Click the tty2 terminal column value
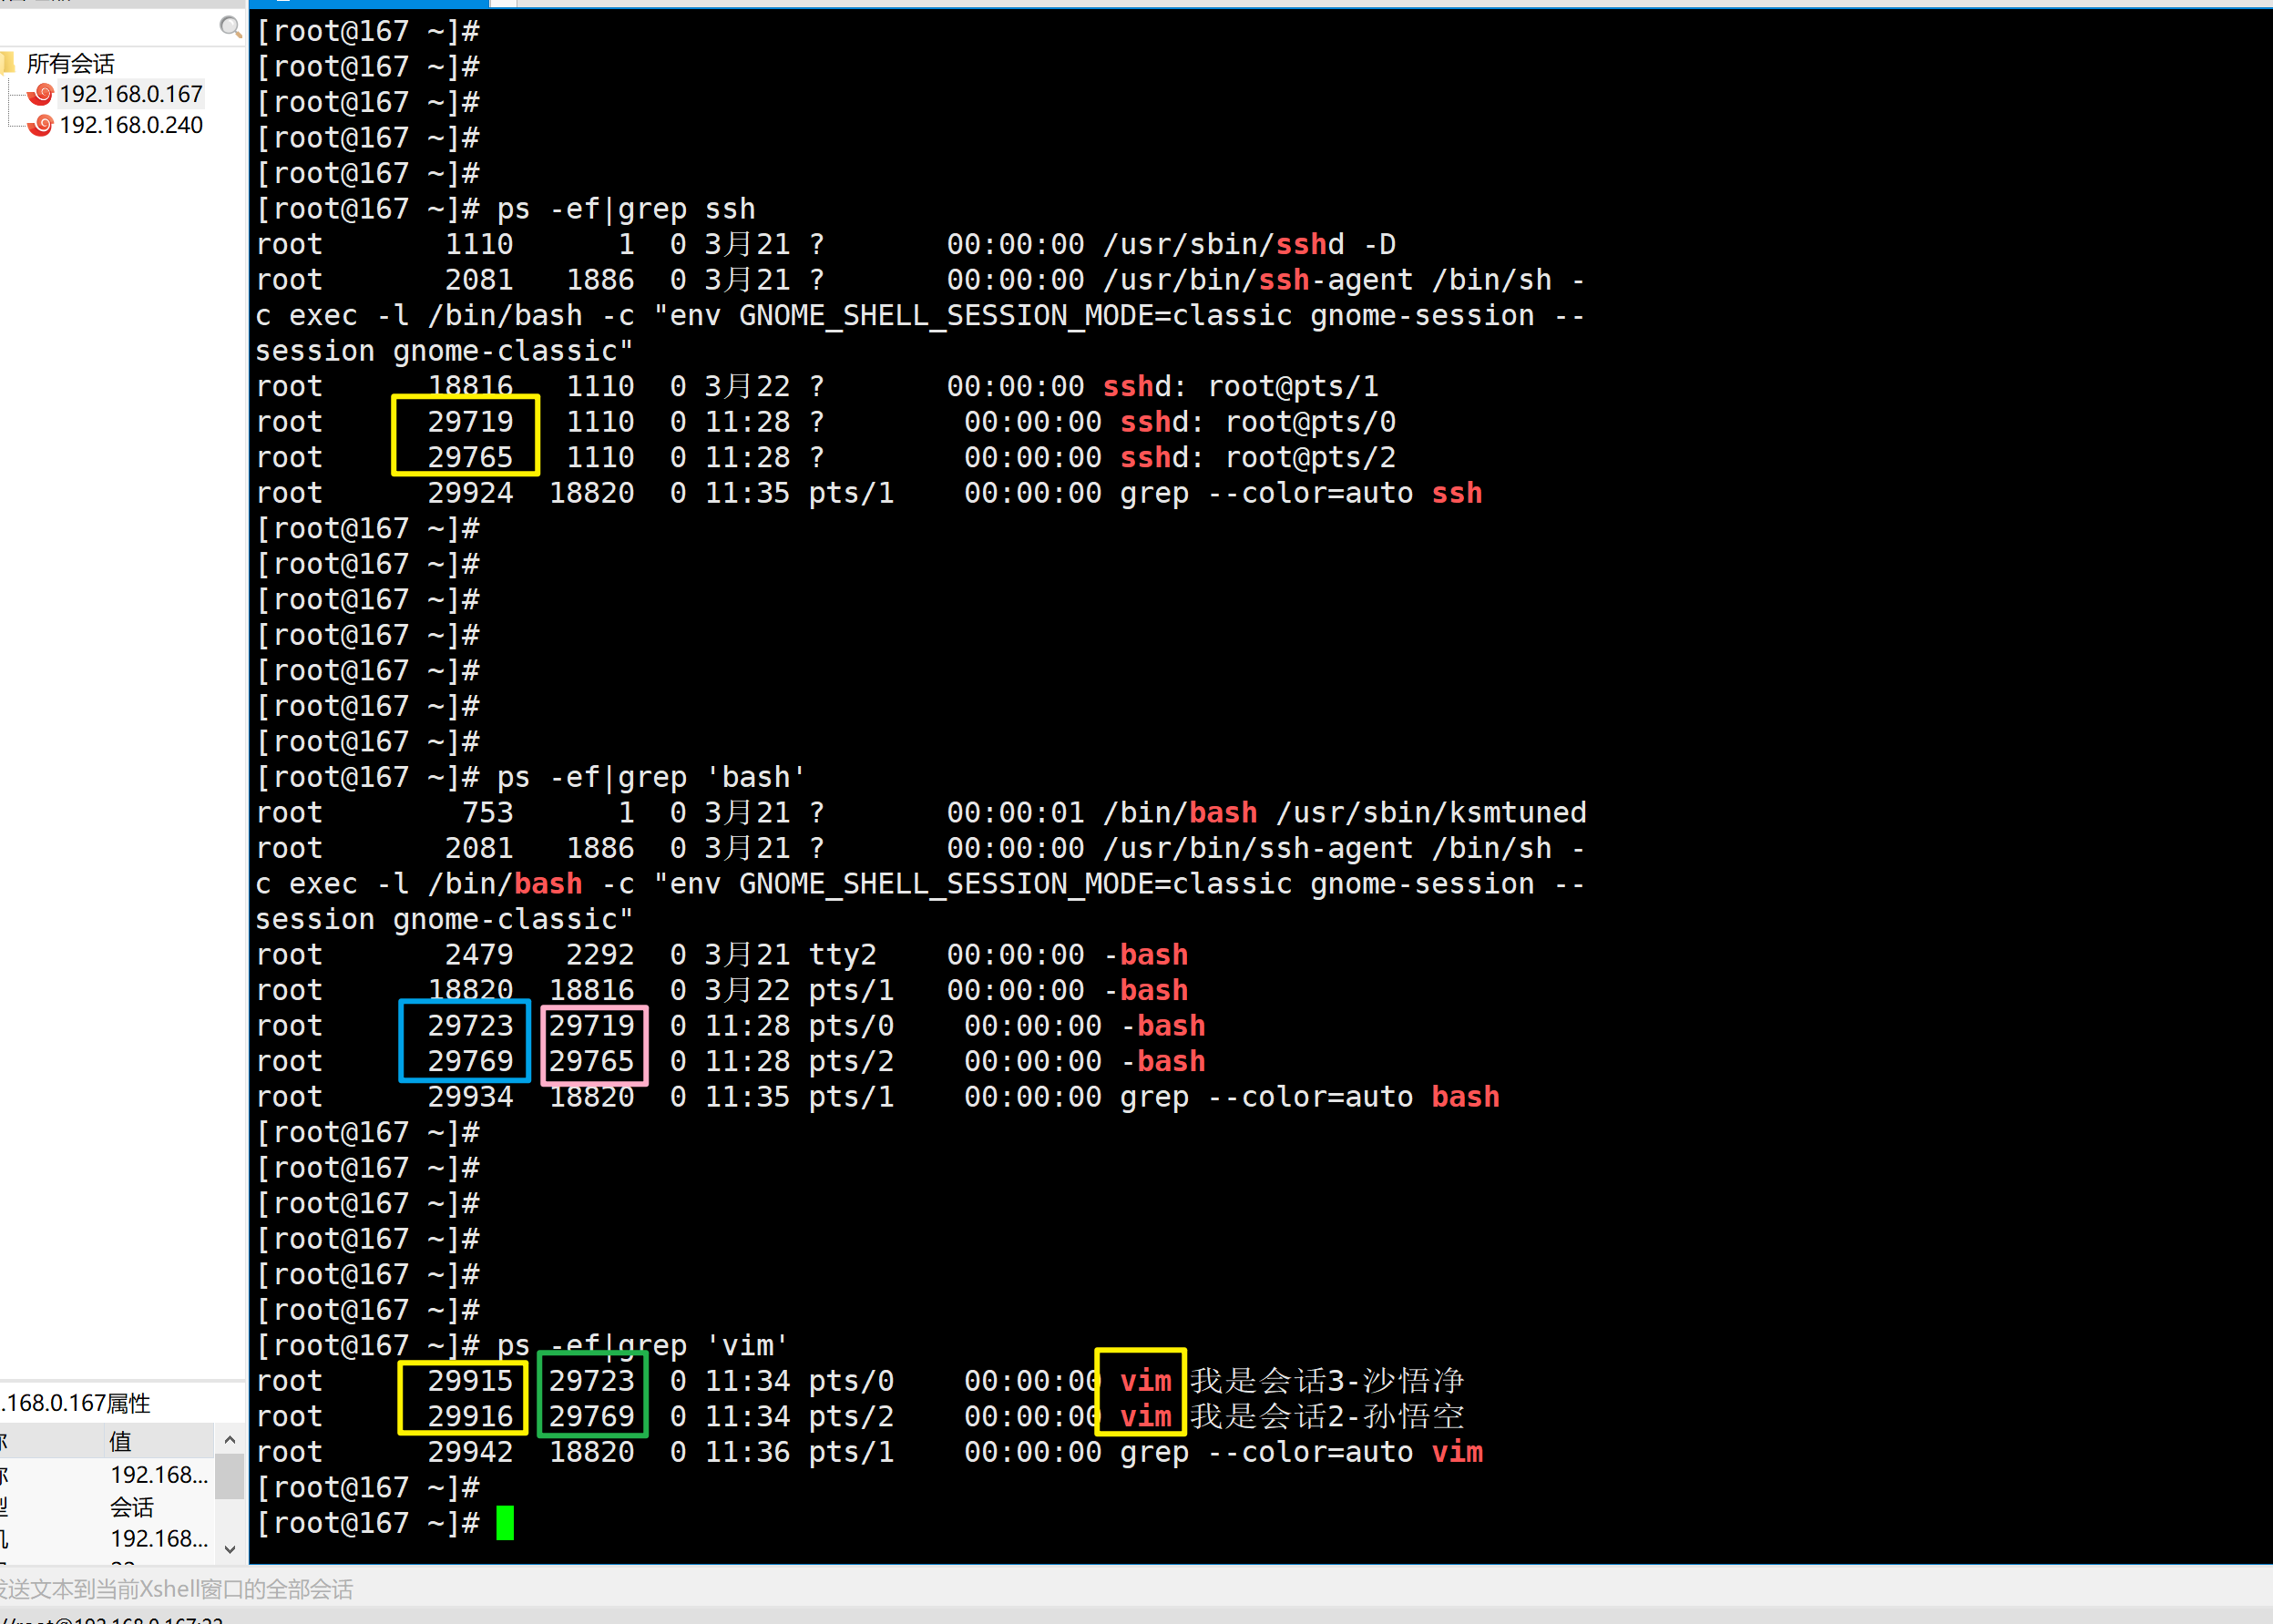This screenshot has width=2273, height=1624. pyautogui.click(x=842, y=955)
